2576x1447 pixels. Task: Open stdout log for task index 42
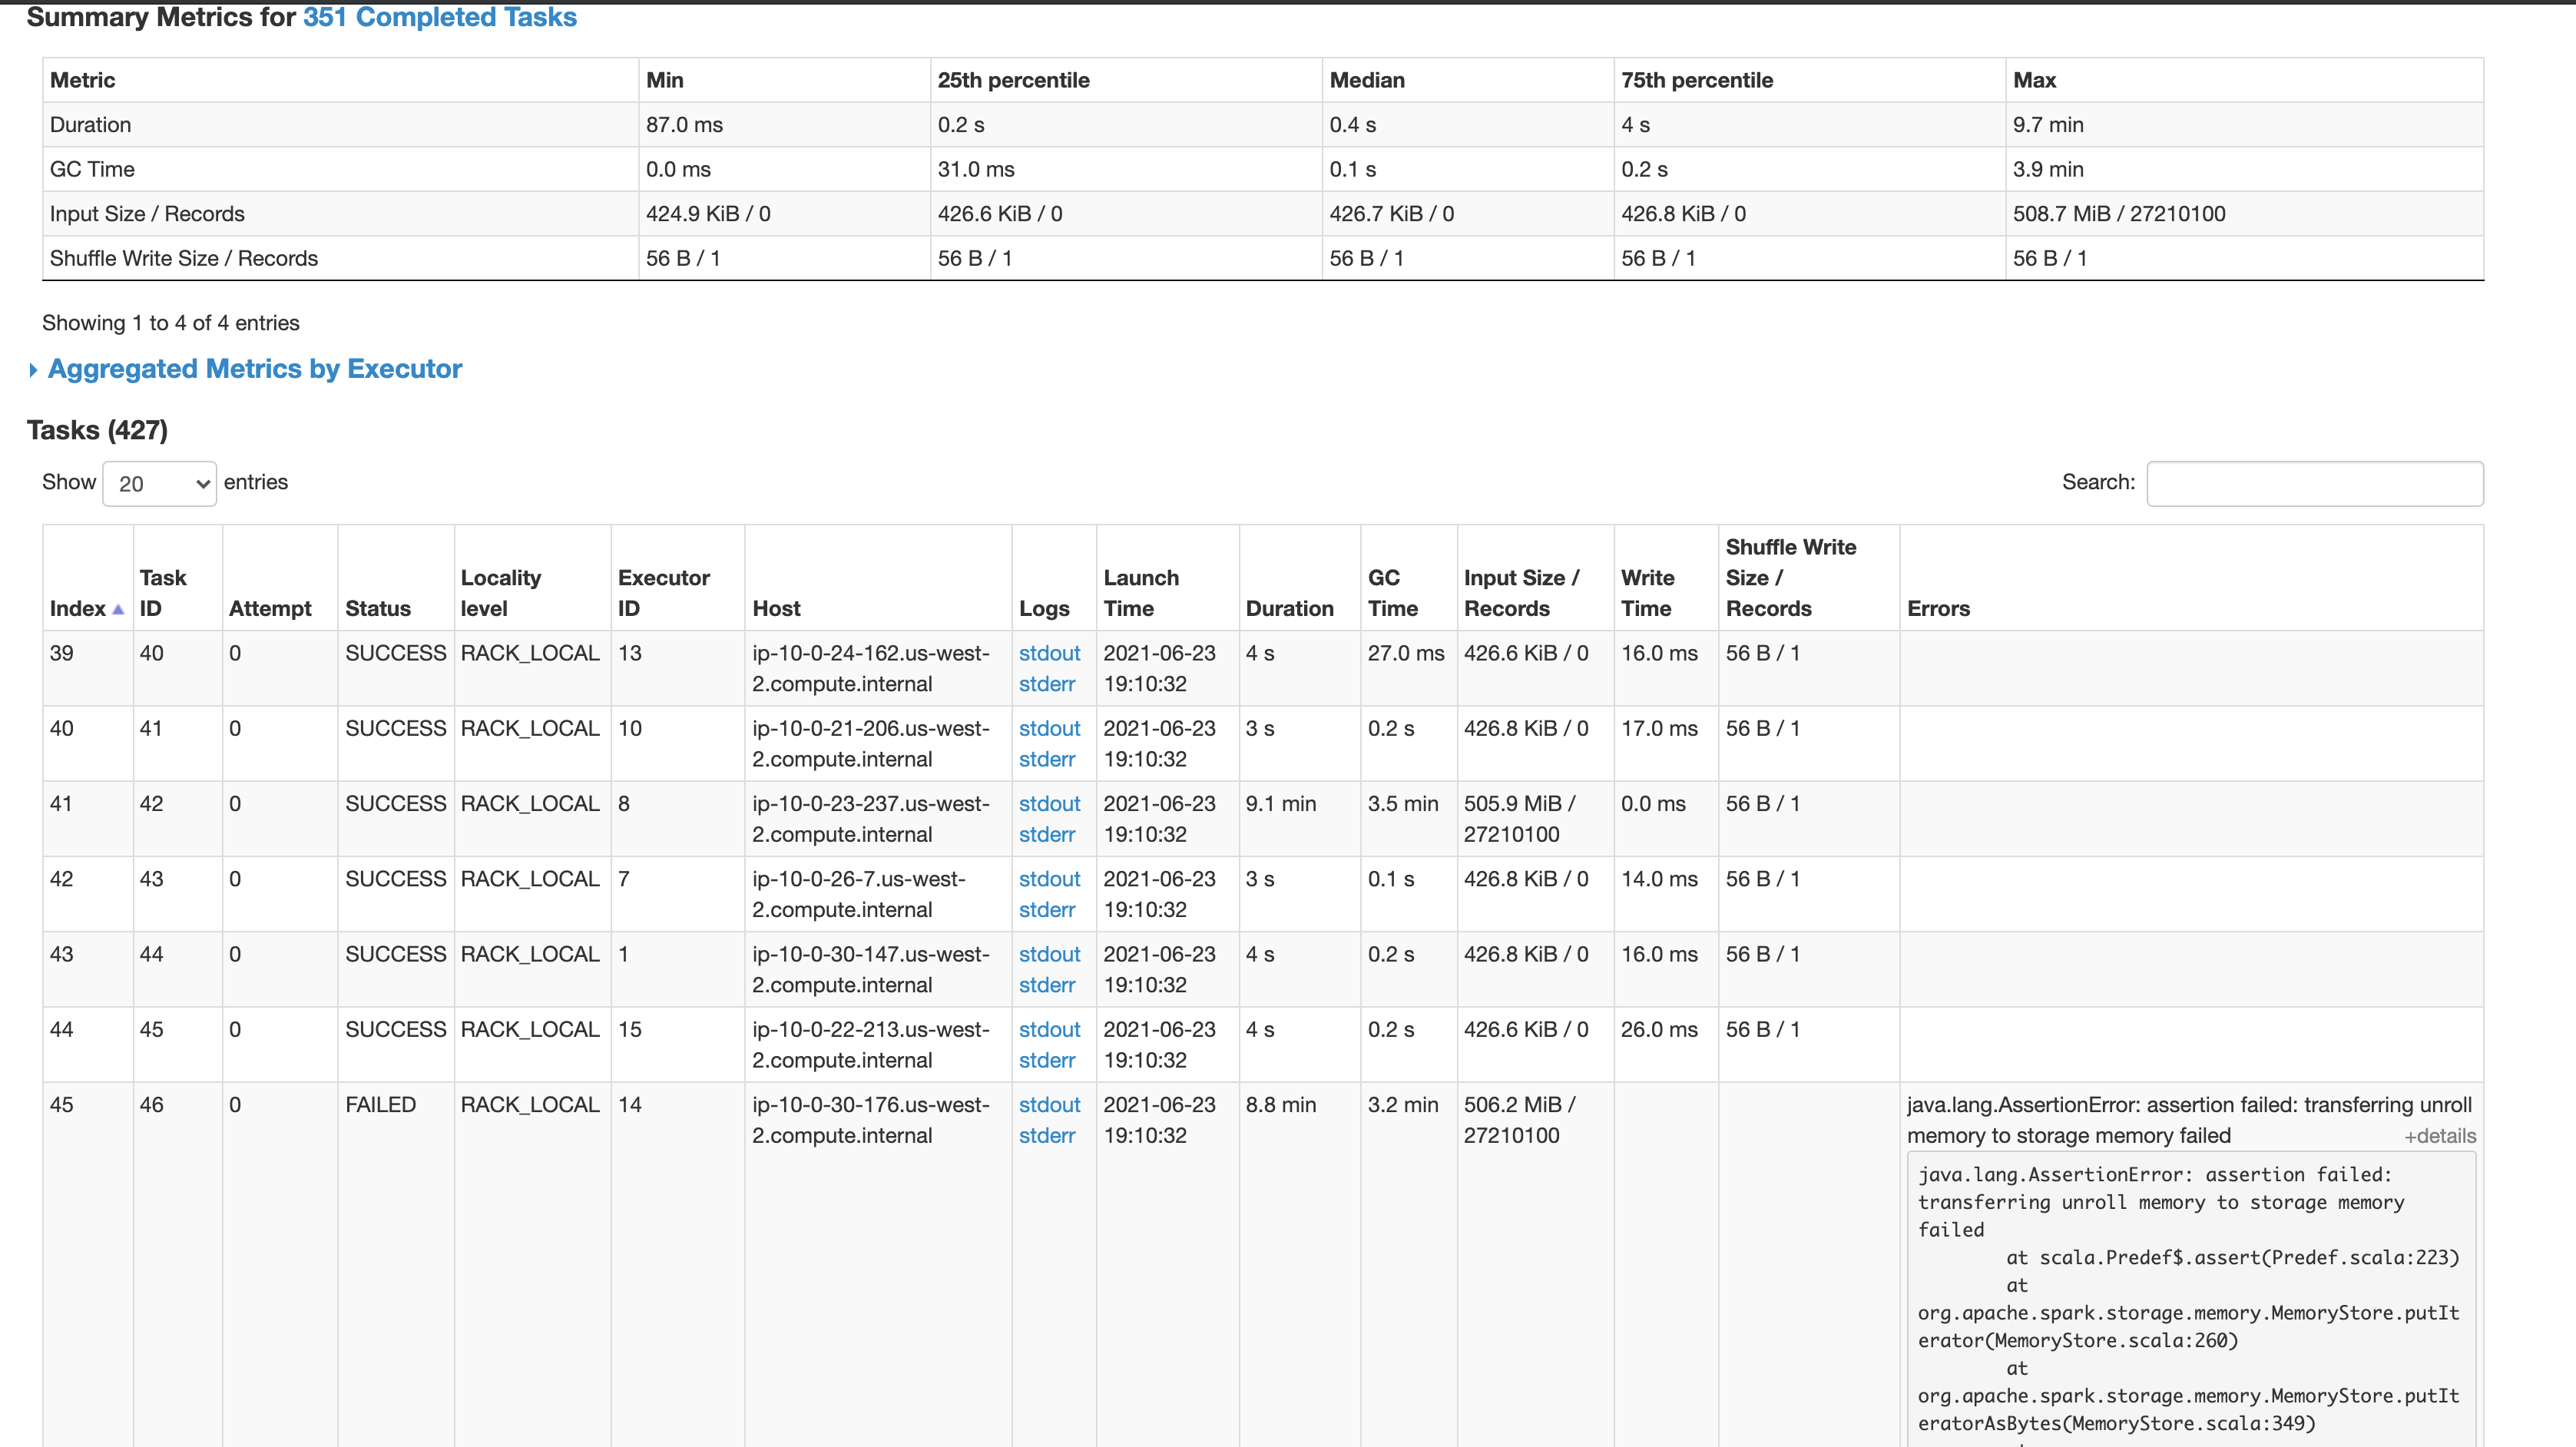pos(1049,879)
